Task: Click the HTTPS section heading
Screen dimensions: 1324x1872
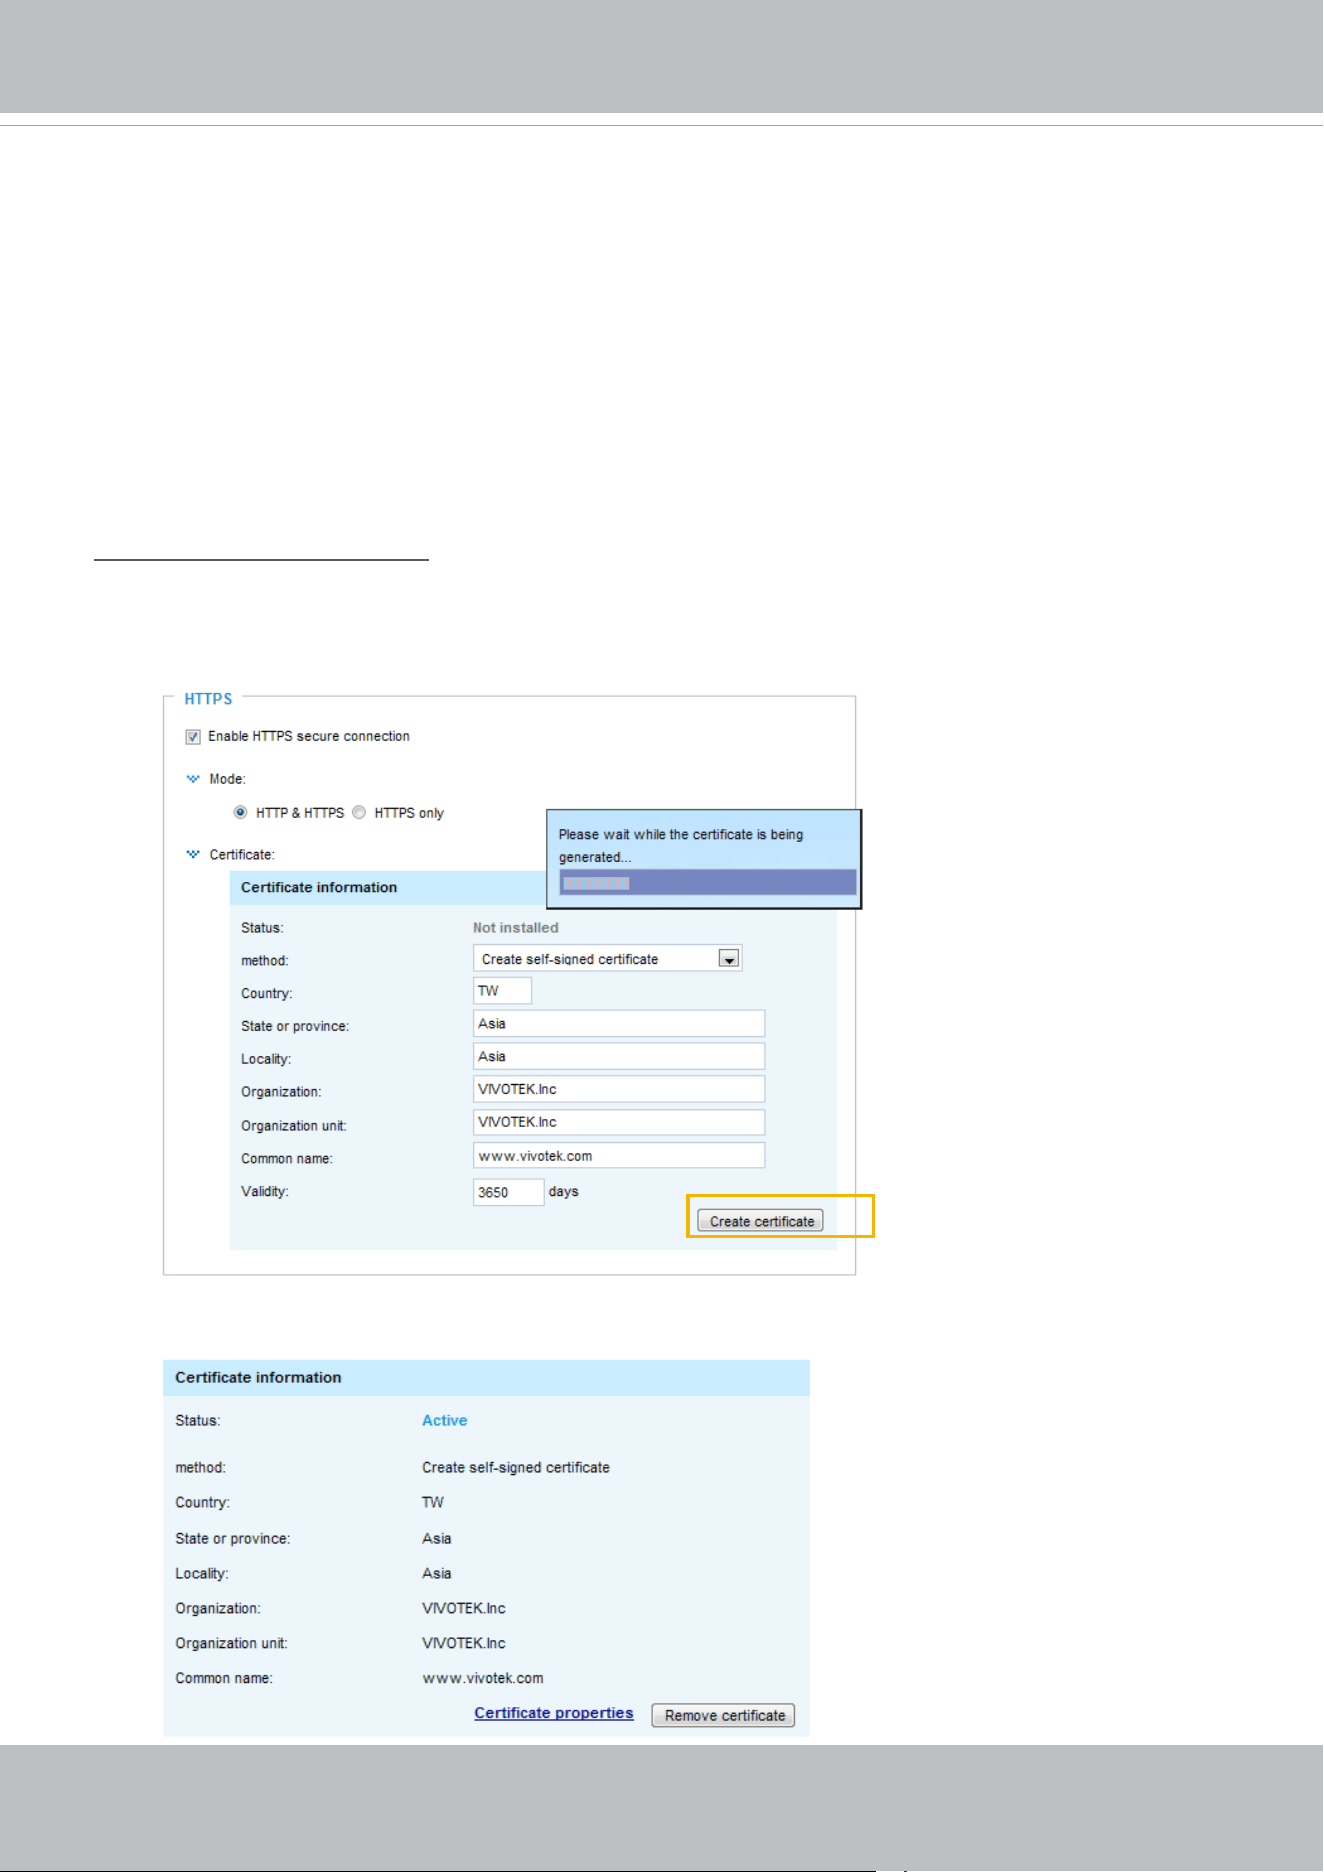Action: pyautogui.click(x=208, y=699)
